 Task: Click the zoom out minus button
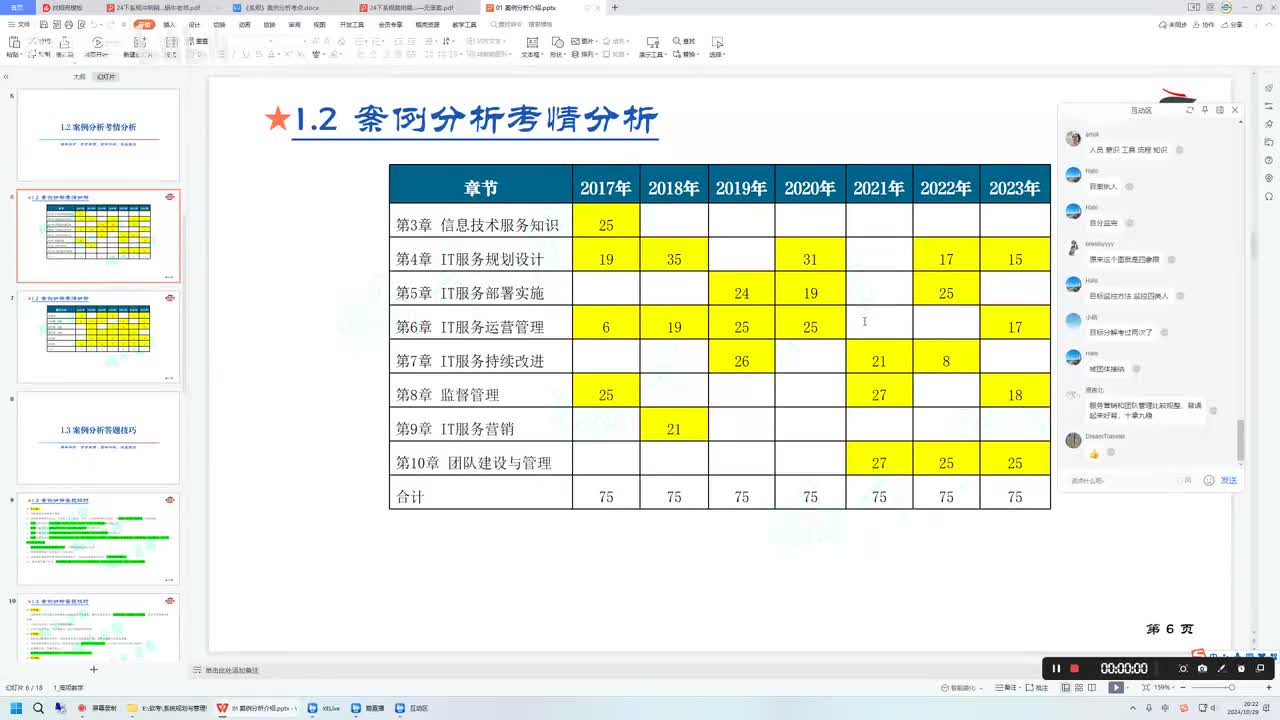pos(1182,688)
